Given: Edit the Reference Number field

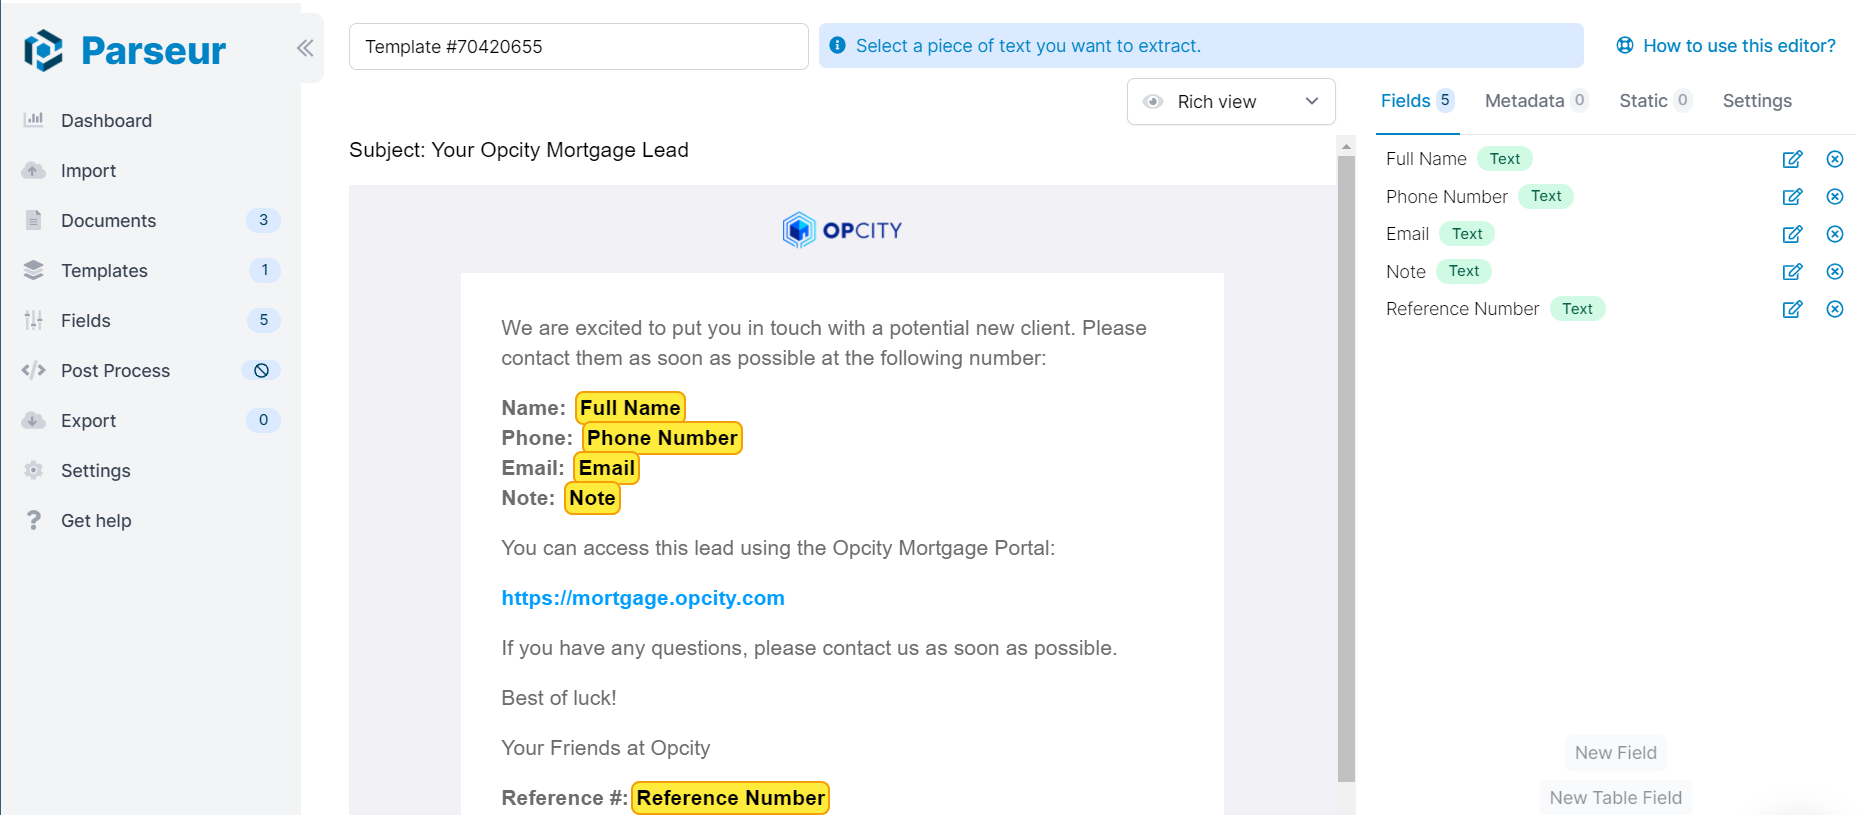Looking at the screenshot, I should tap(1792, 309).
